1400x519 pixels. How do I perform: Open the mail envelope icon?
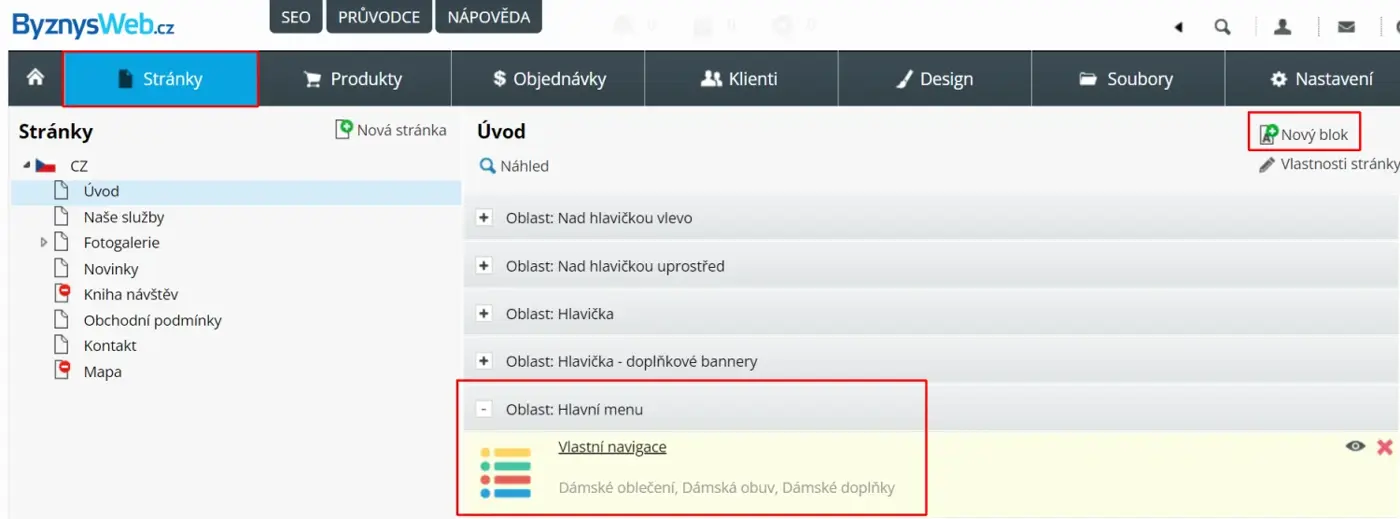1346,27
